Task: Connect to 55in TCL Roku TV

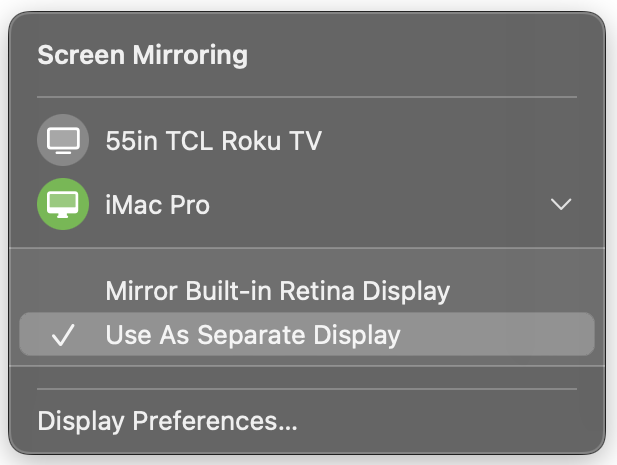Action: (213, 140)
